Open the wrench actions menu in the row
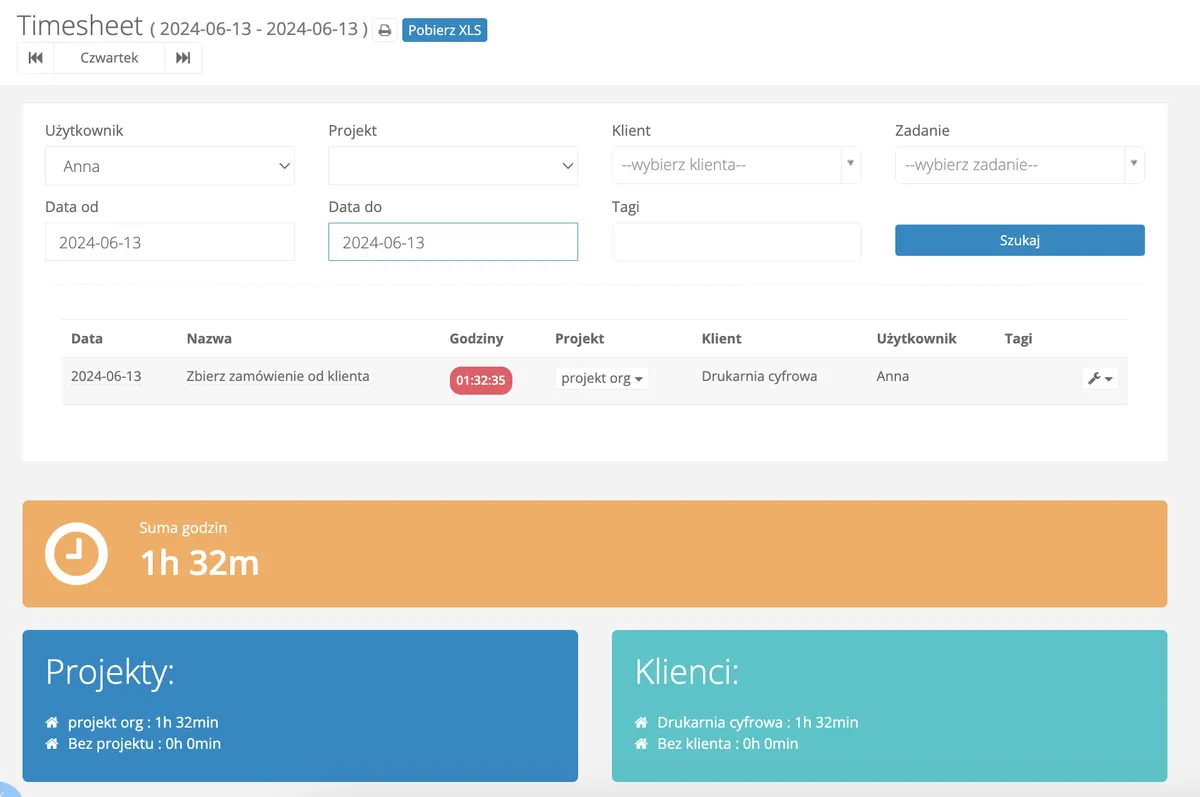1200x797 pixels. pos(1100,379)
